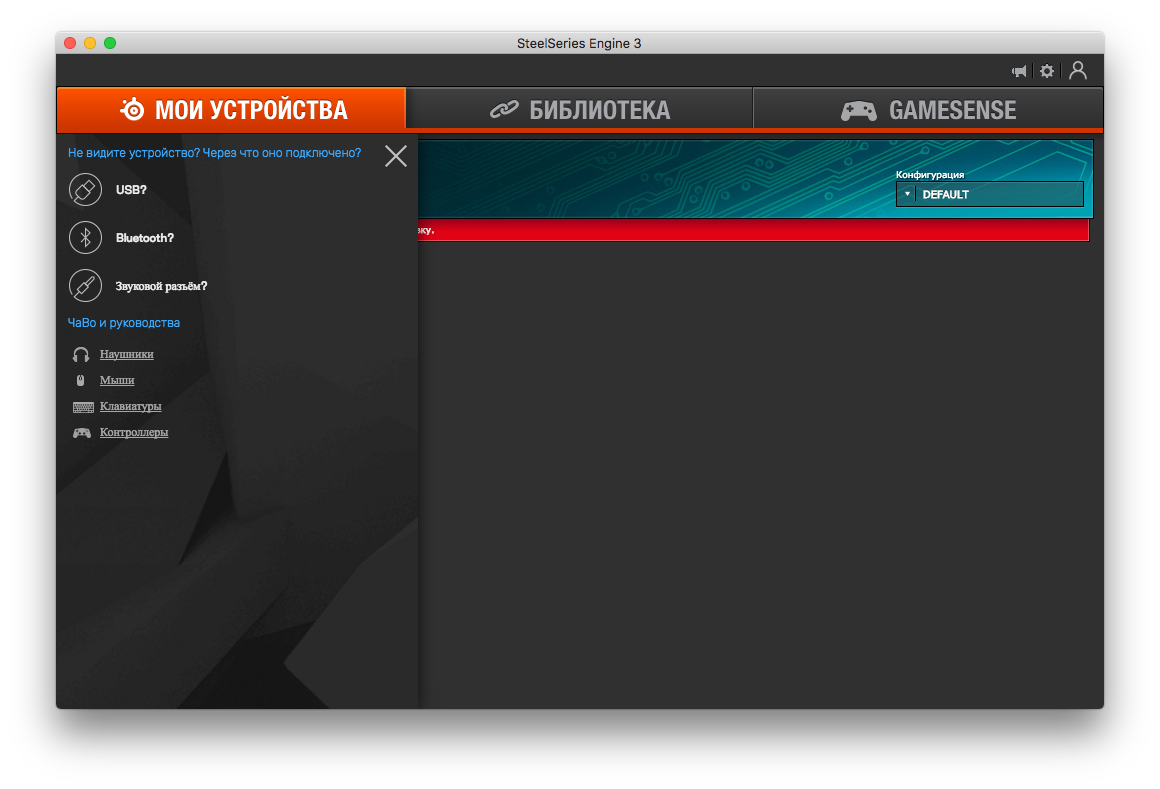Open the Клавиатуры guide link
1160x789 pixels.
(x=130, y=406)
